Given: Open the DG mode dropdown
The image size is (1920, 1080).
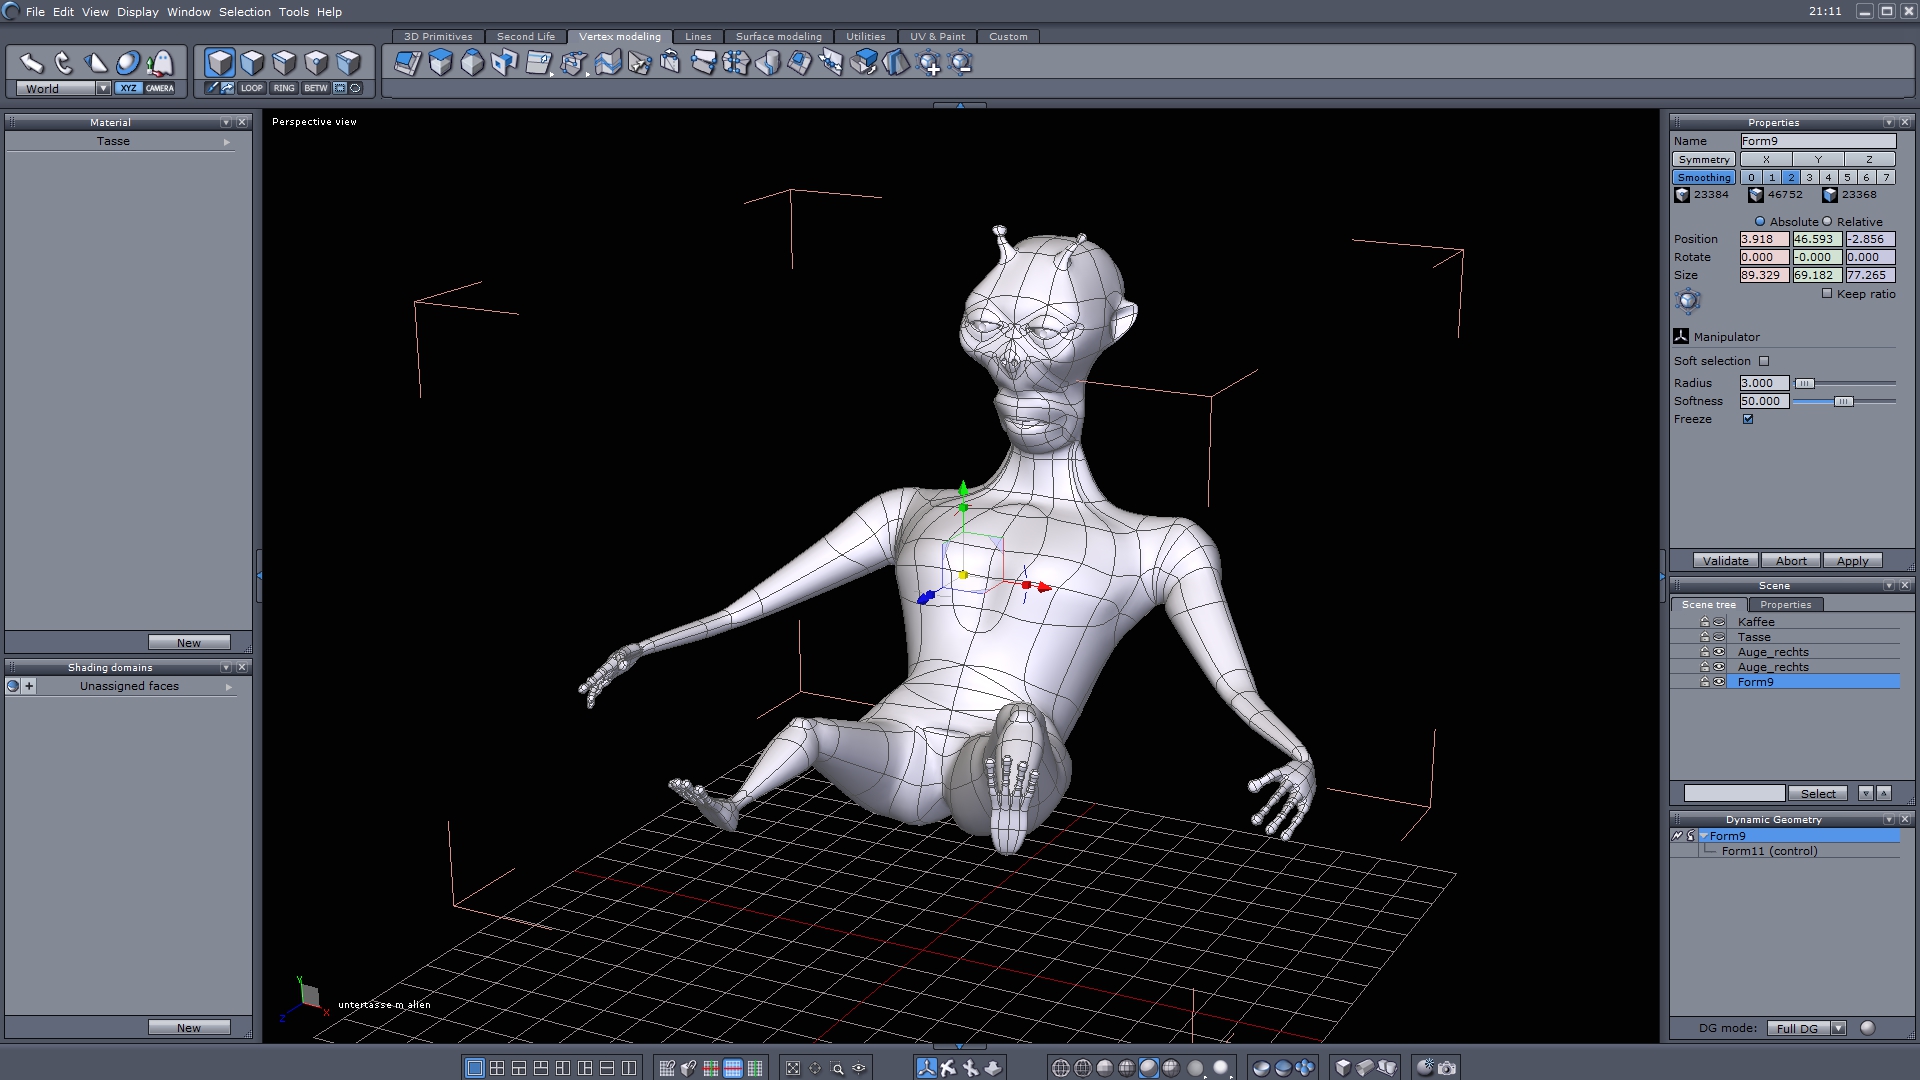Looking at the screenshot, I should tap(1838, 1028).
